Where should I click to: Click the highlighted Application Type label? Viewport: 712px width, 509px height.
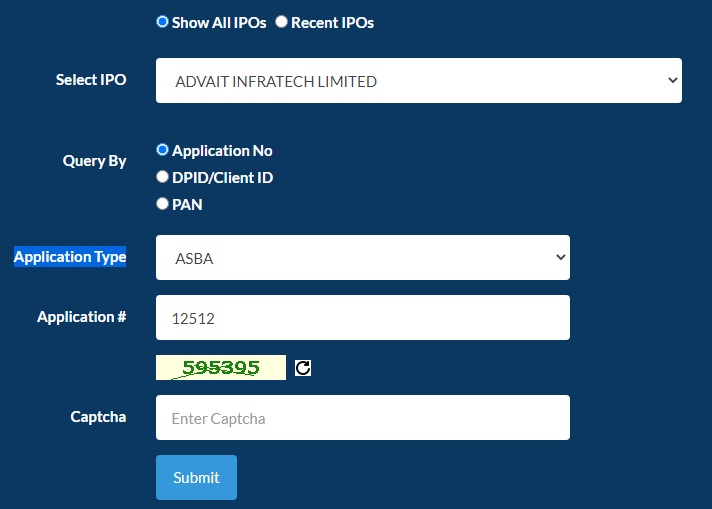[70, 257]
